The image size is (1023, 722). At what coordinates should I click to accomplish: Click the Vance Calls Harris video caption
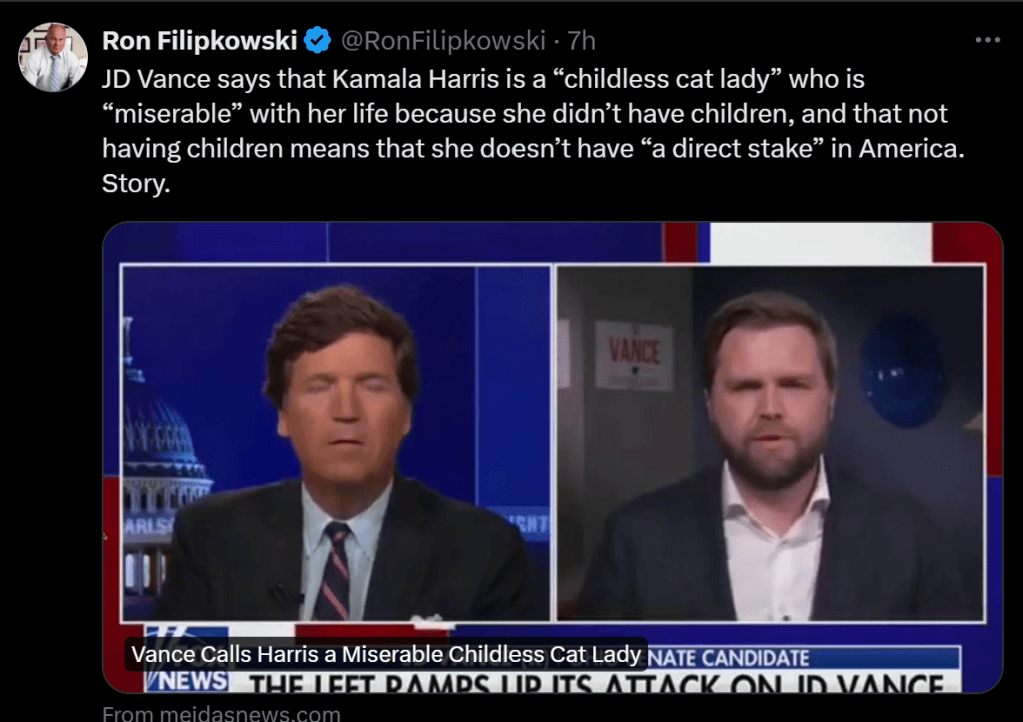tap(386, 654)
